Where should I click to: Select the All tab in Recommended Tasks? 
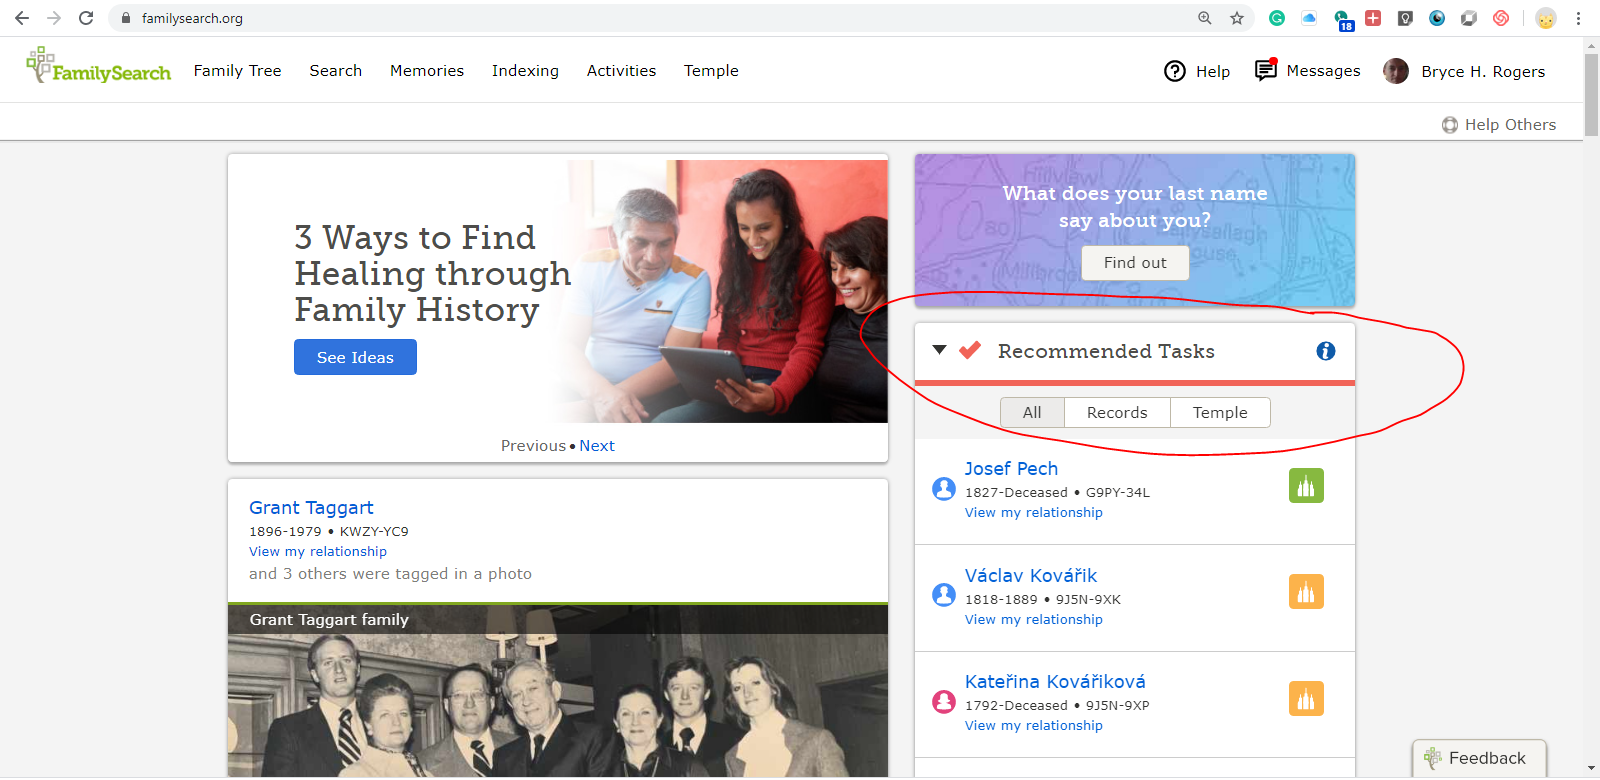pyautogui.click(x=1032, y=413)
